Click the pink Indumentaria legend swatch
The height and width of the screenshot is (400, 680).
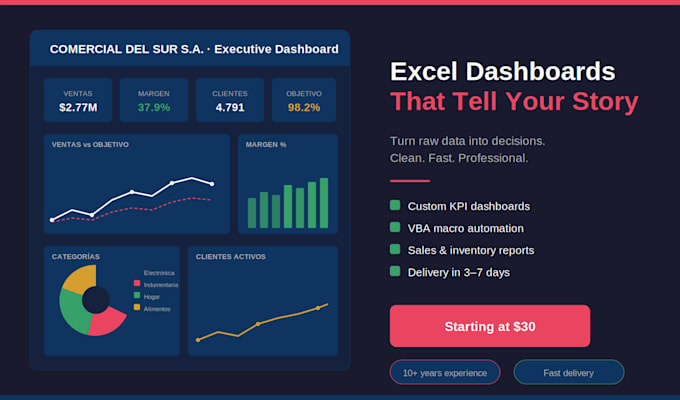tap(137, 283)
